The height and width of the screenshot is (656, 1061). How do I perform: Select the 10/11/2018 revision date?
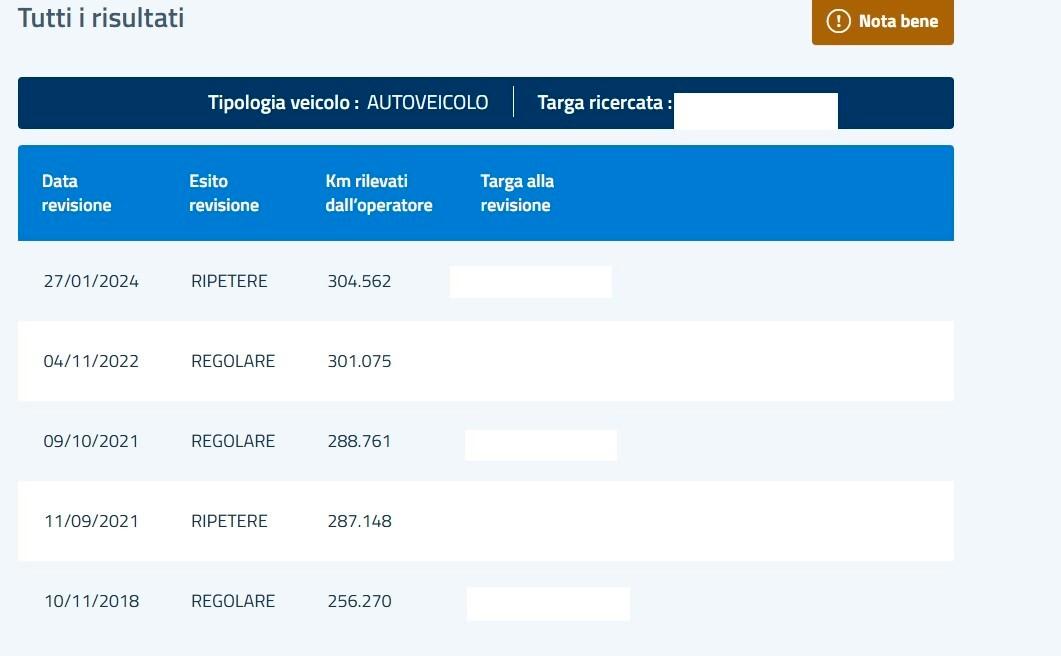tap(91, 601)
